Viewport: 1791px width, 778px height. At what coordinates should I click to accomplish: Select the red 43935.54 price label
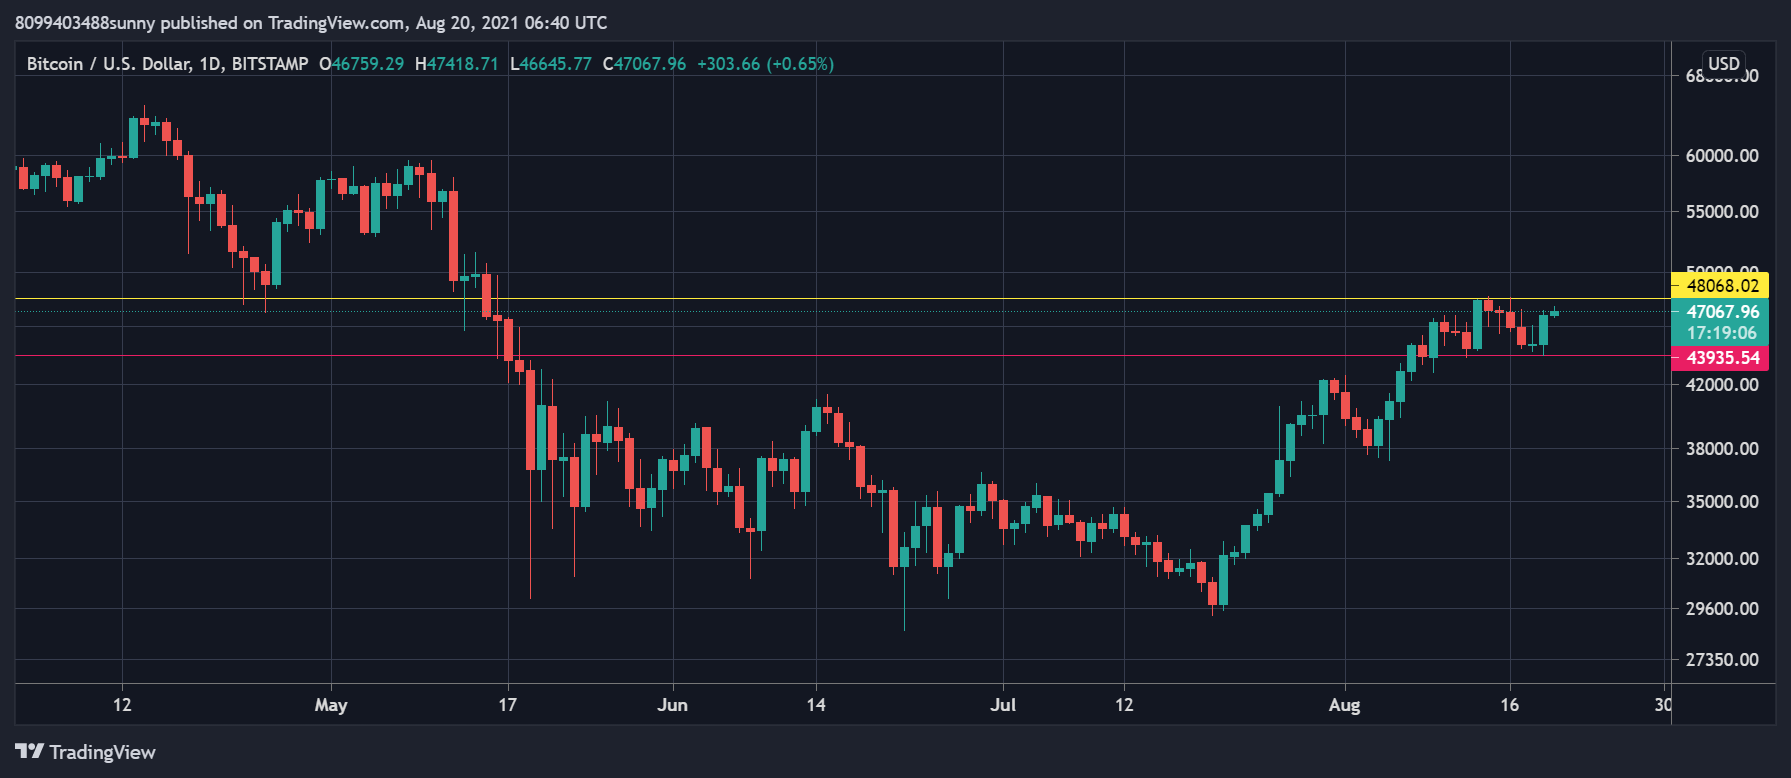[x=1720, y=358]
